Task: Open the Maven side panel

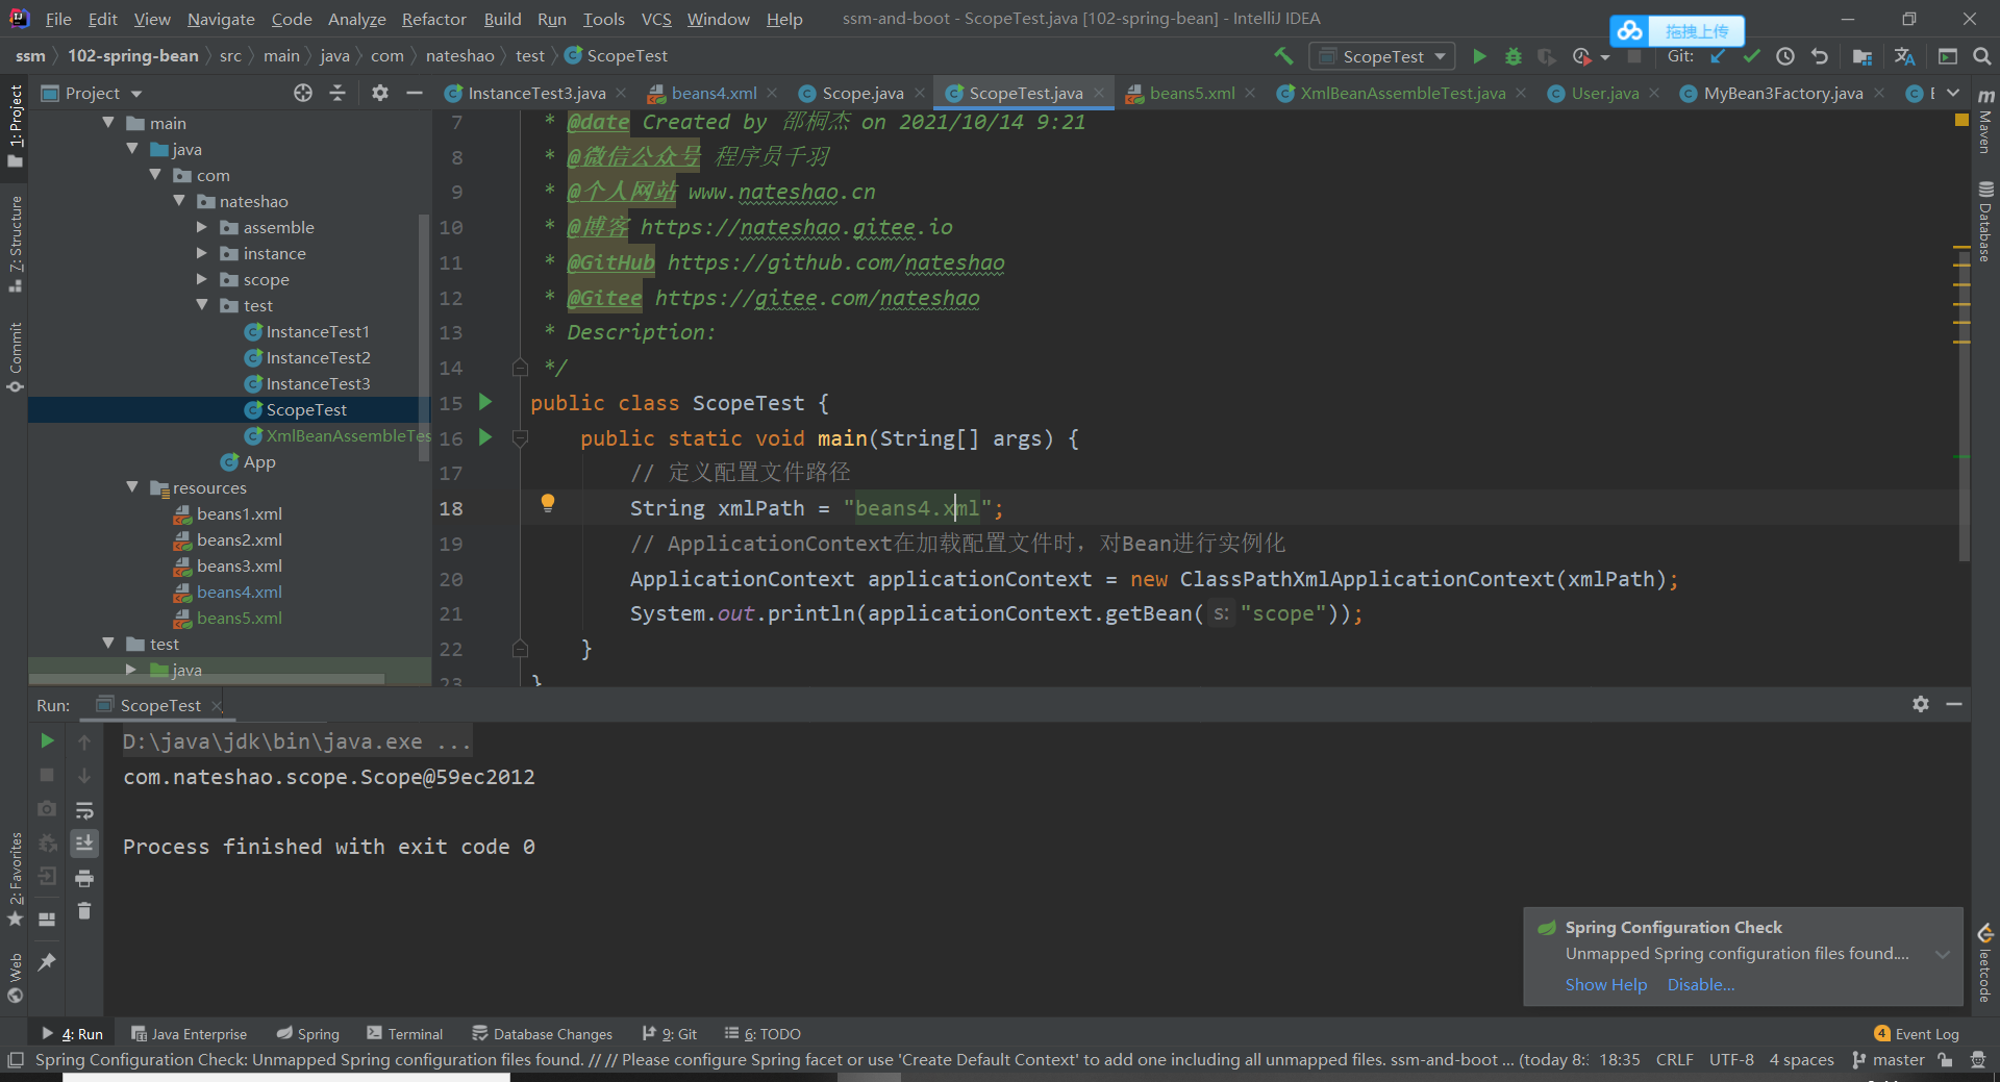Action: pyautogui.click(x=1986, y=121)
